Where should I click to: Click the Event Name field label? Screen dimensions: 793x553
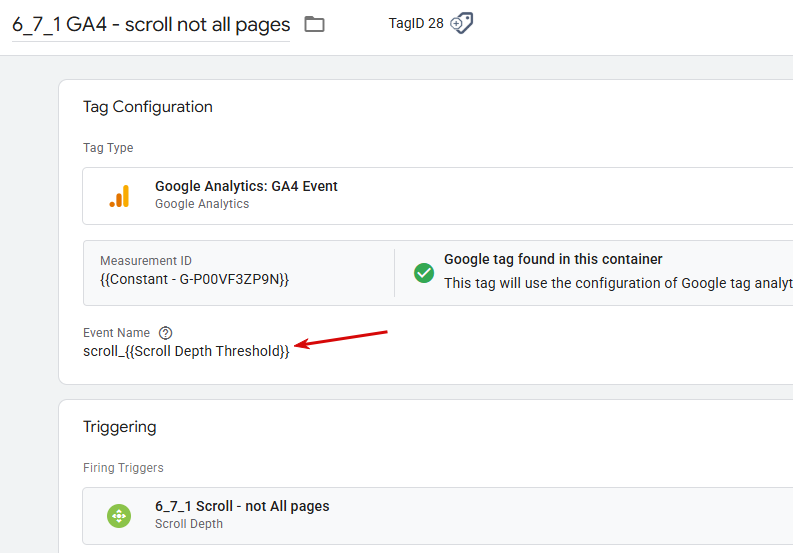(x=116, y=333)
